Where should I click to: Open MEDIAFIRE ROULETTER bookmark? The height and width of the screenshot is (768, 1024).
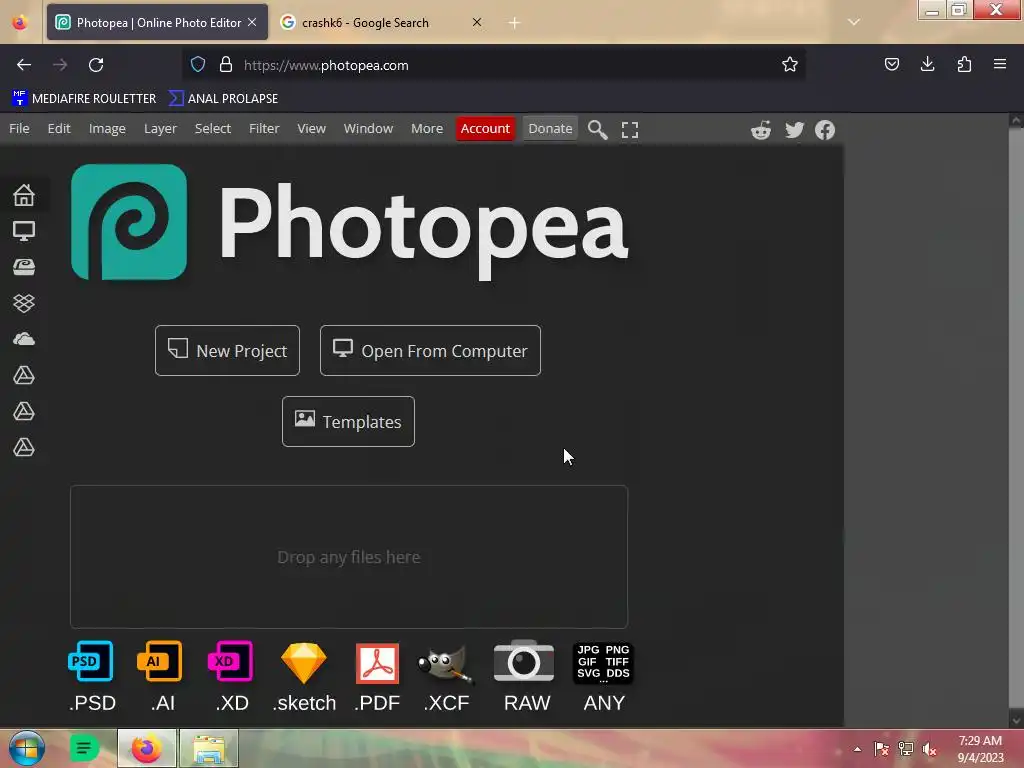[84, 99]
